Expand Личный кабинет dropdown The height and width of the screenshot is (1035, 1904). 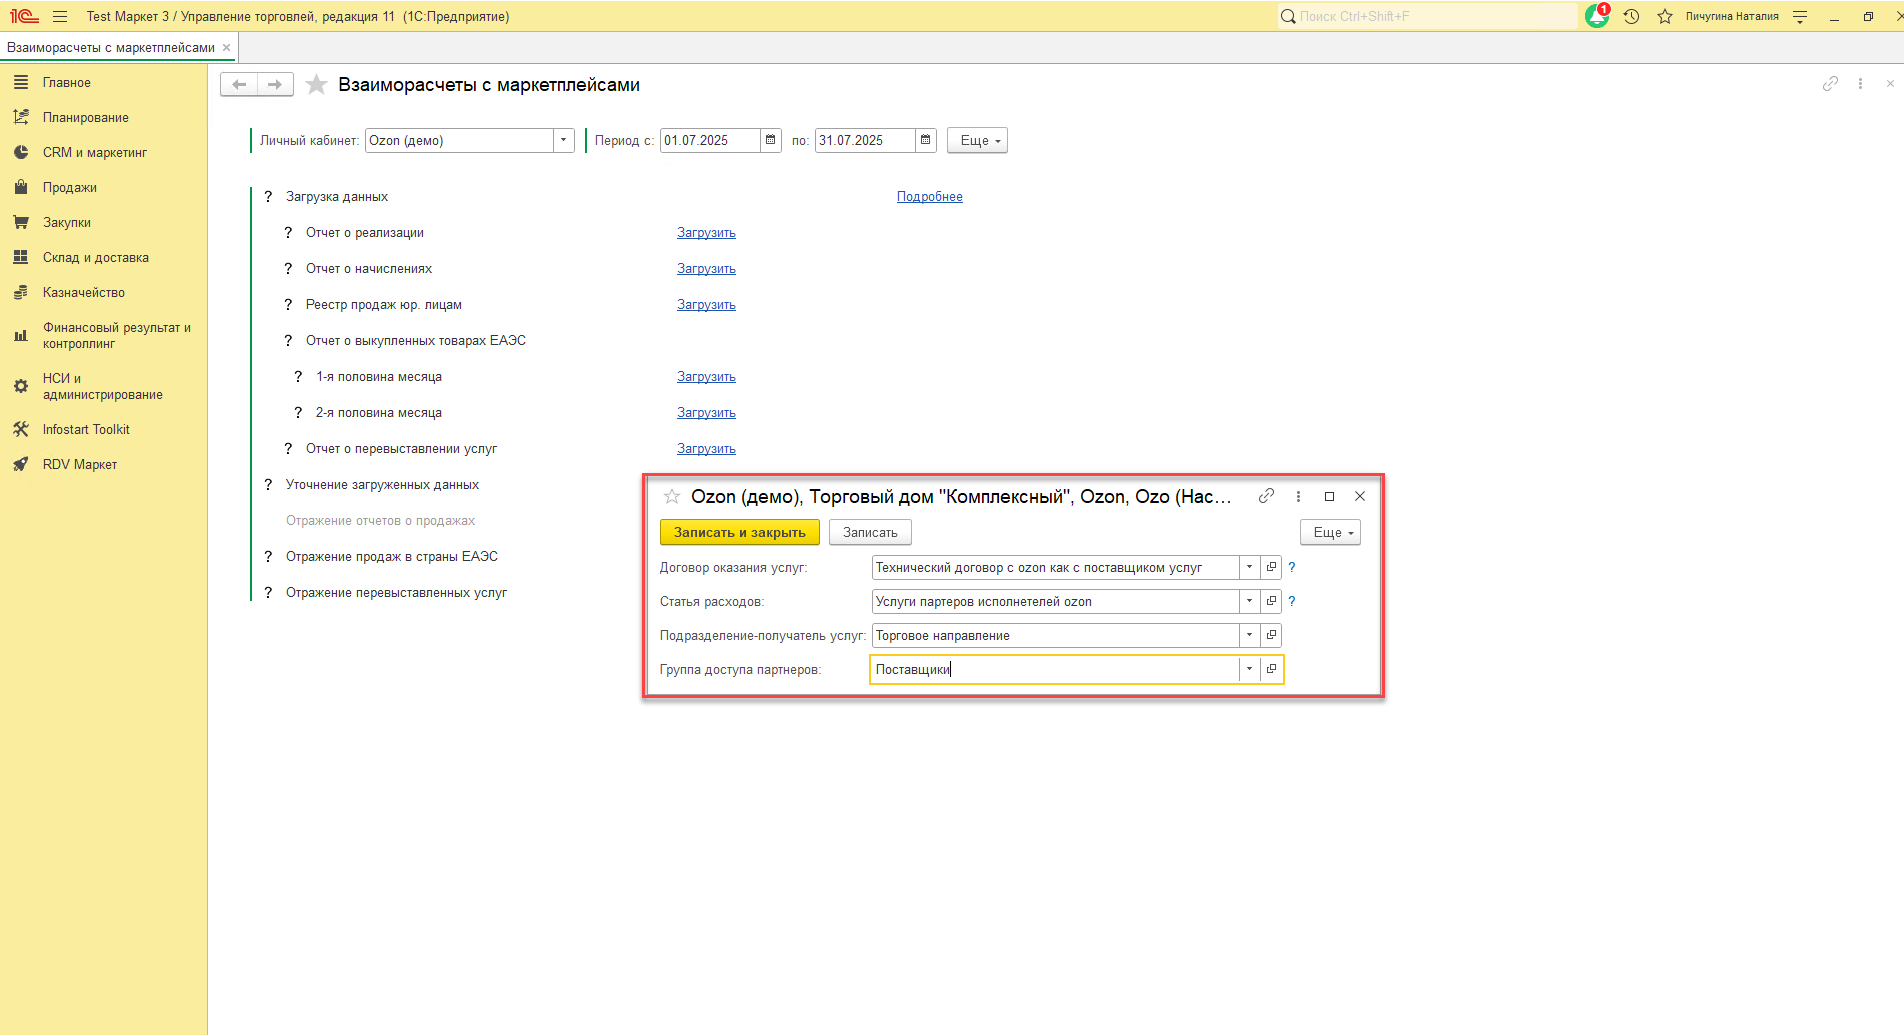pyautogui.click(x=564, y=140)
